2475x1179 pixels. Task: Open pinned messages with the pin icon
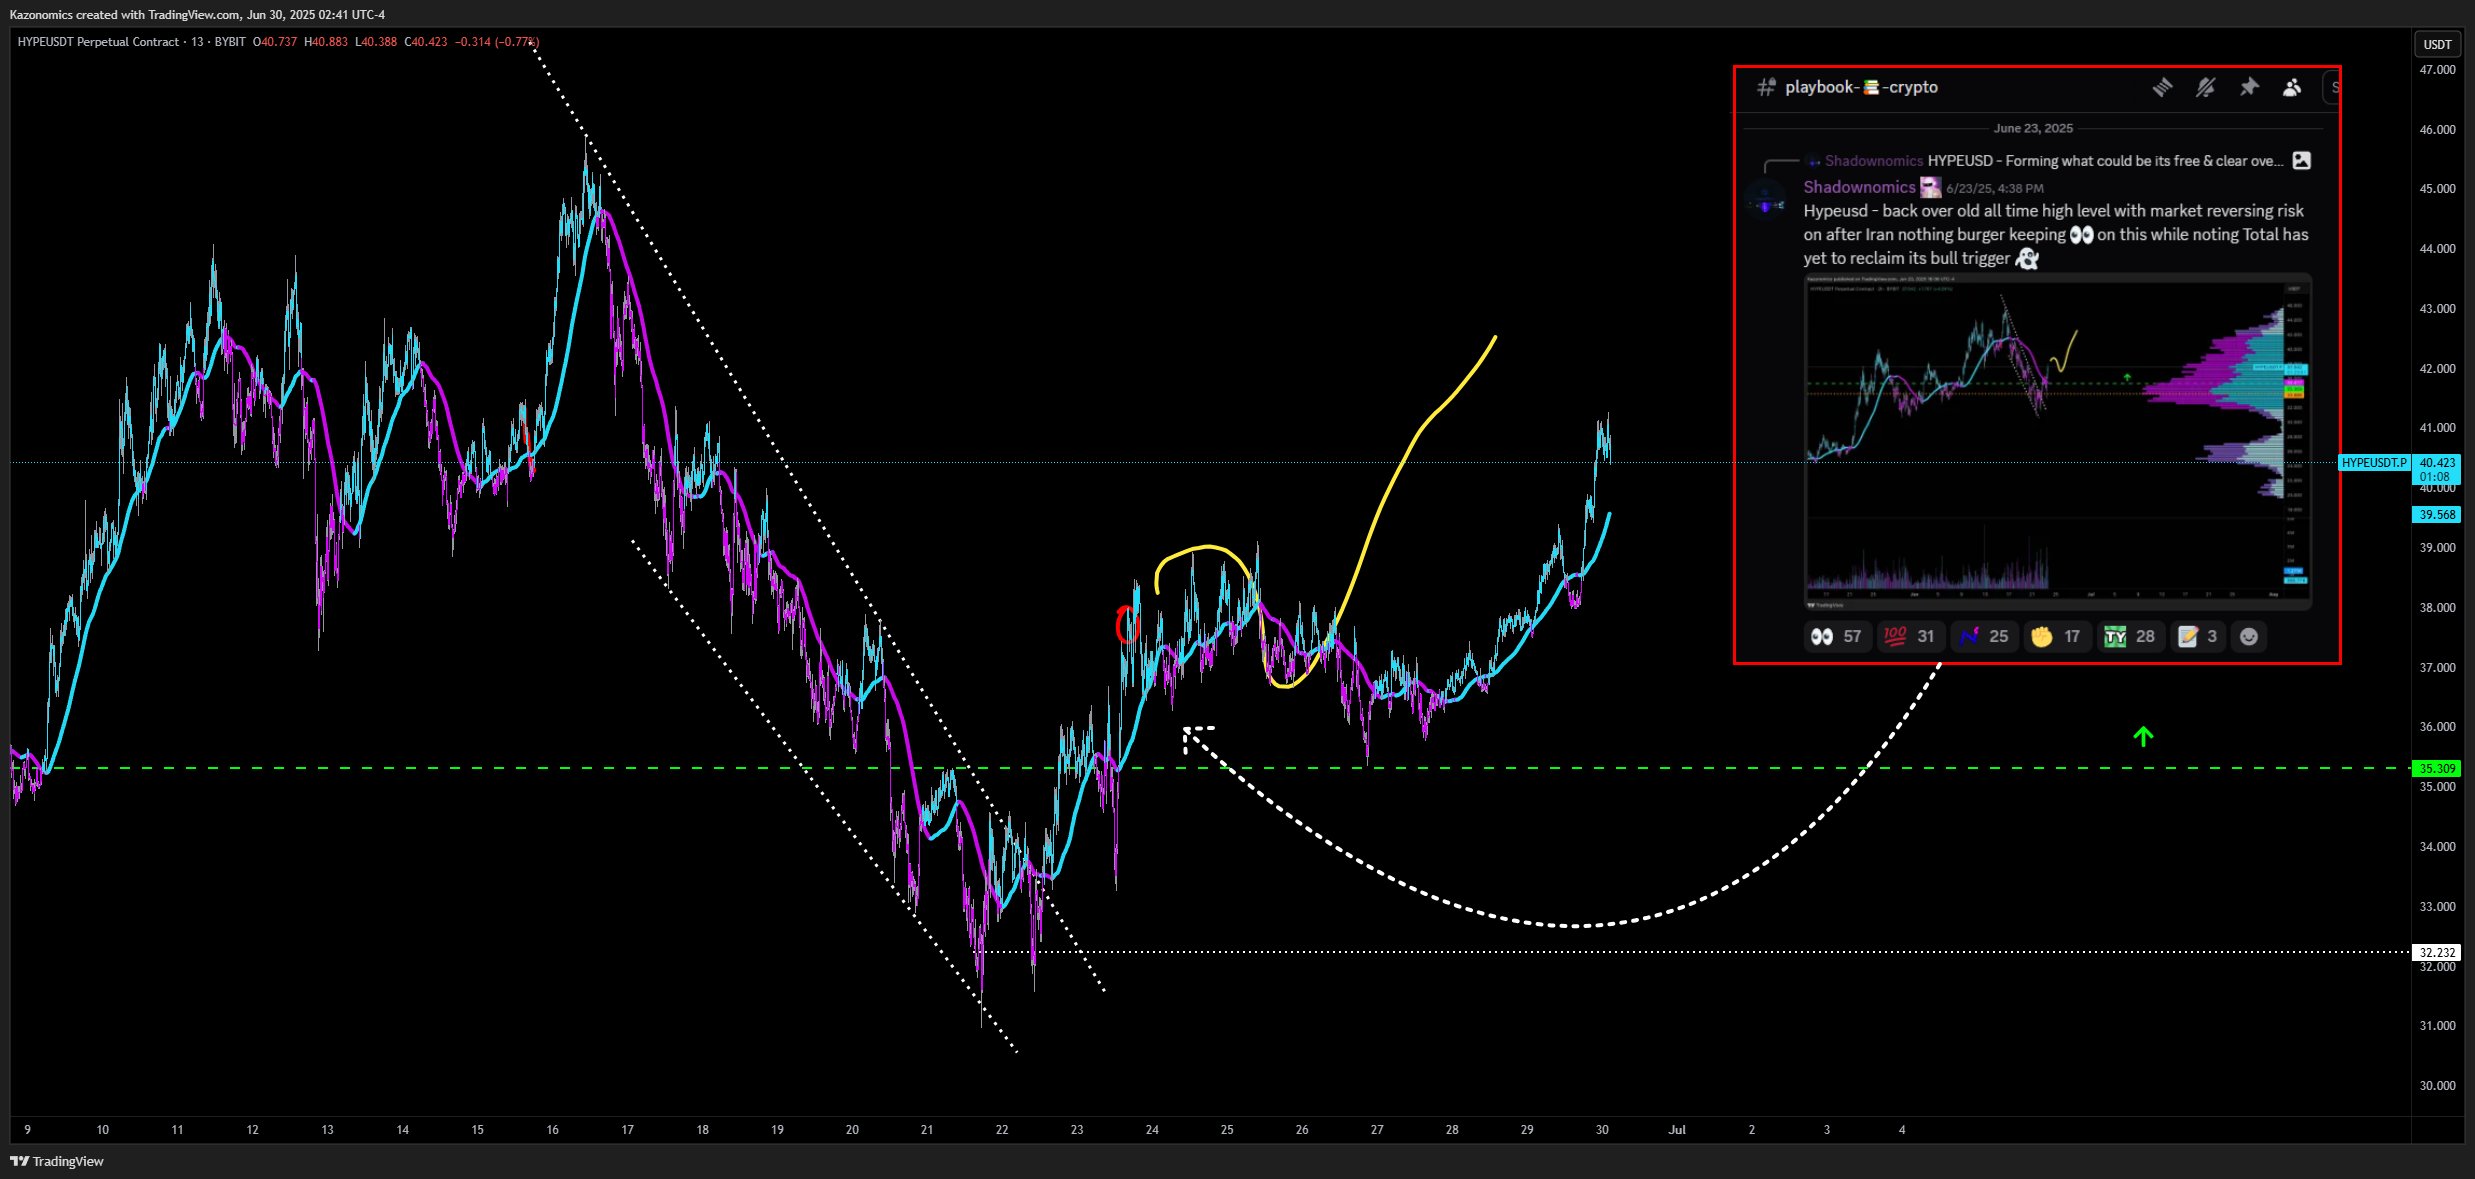tap(2249, 88)
